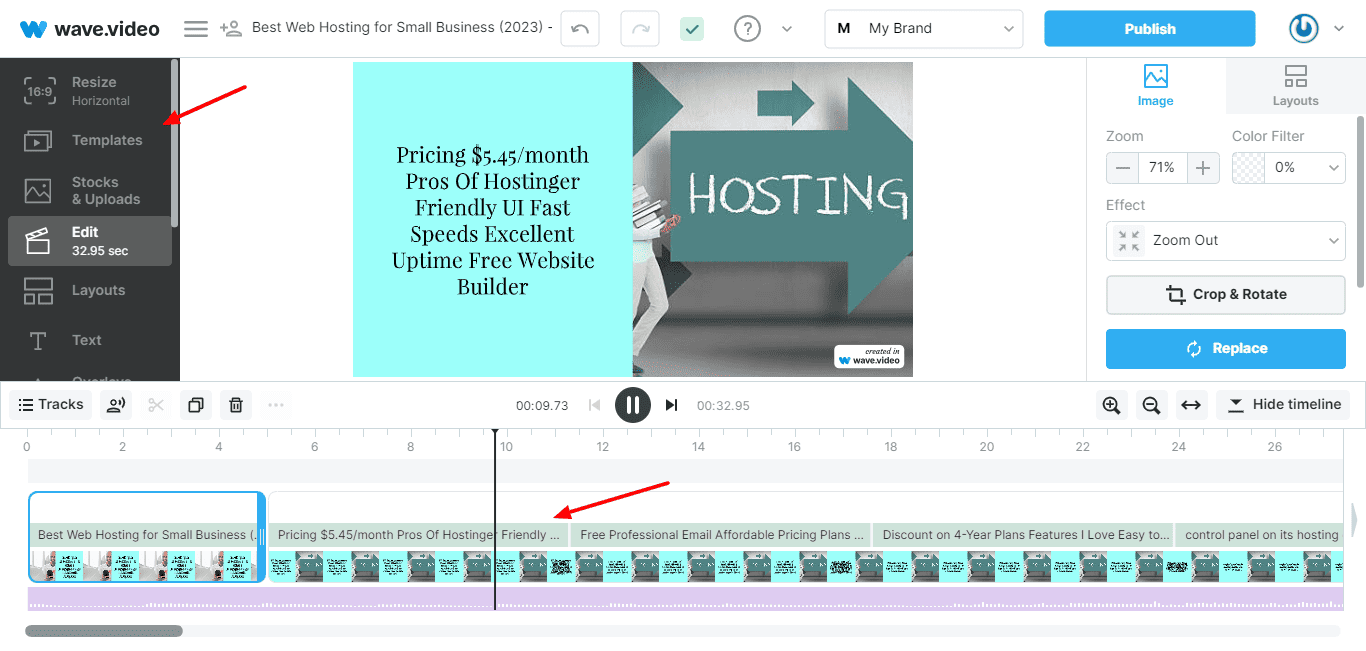Open the Templates sidebar item
The width and height of the screenshot is (1366, 651).
point(89,141)
